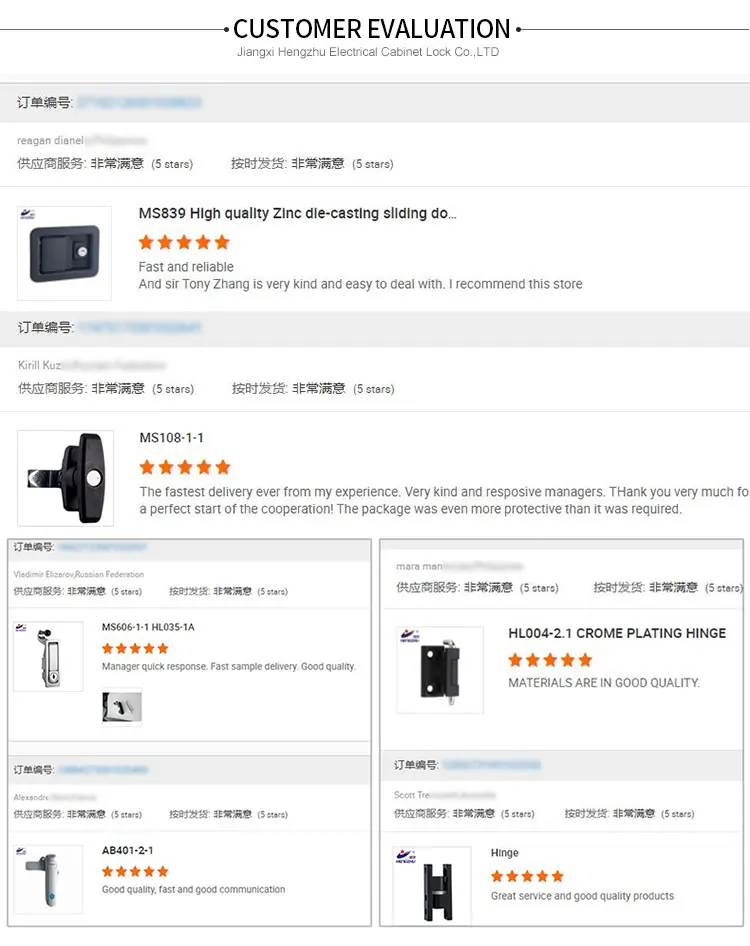
Task: Click the MS839 sliding door lock thumbnail
Action: tap(64, 254)
